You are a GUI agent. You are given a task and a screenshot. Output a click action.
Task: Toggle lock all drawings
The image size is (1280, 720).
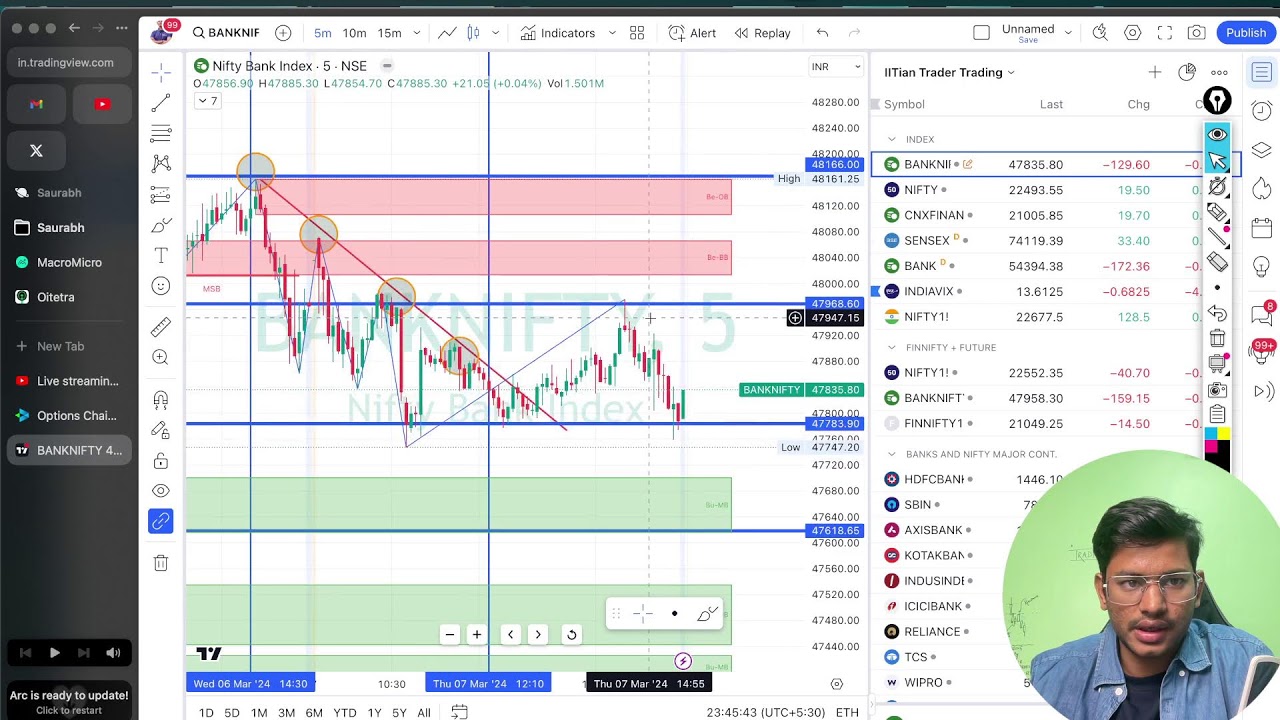(x=161, y=461)
